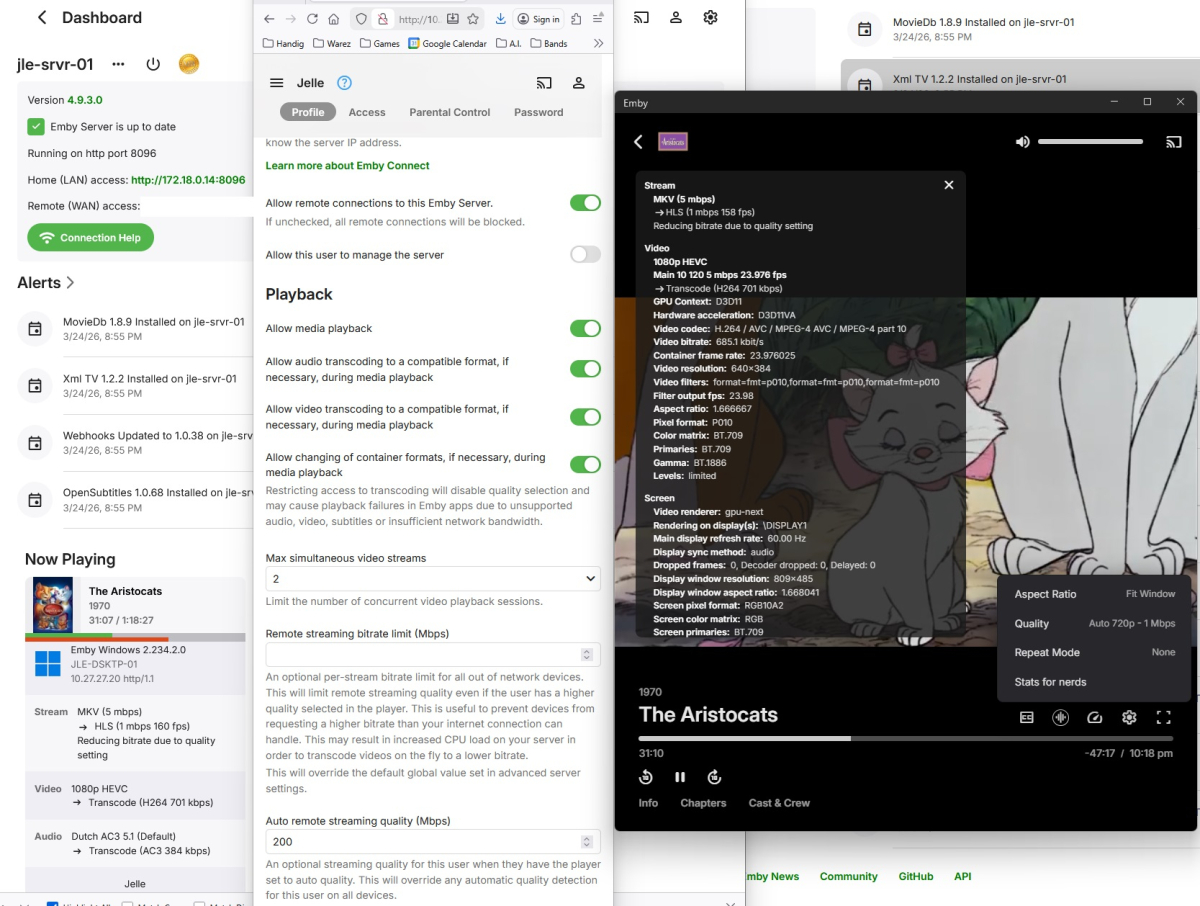Image resolution: width=1200 pixels, height=906 pixels.
Task: Switch to Access tab
Action: (x=367, y=112)
